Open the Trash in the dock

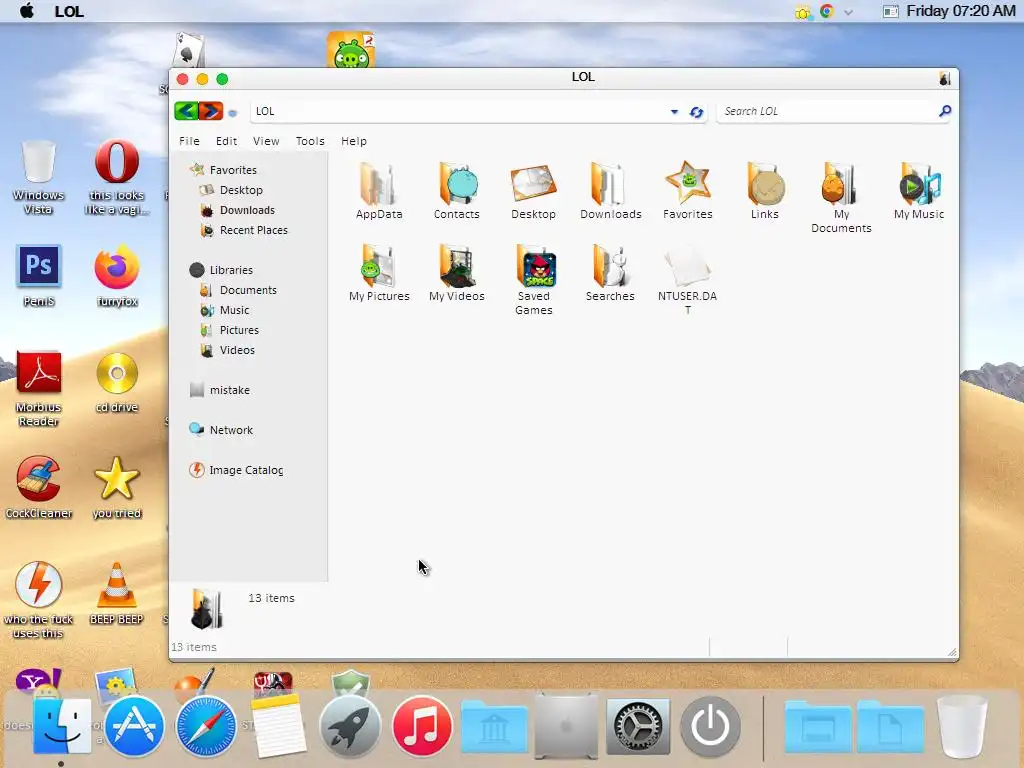[x=962, y=726]
